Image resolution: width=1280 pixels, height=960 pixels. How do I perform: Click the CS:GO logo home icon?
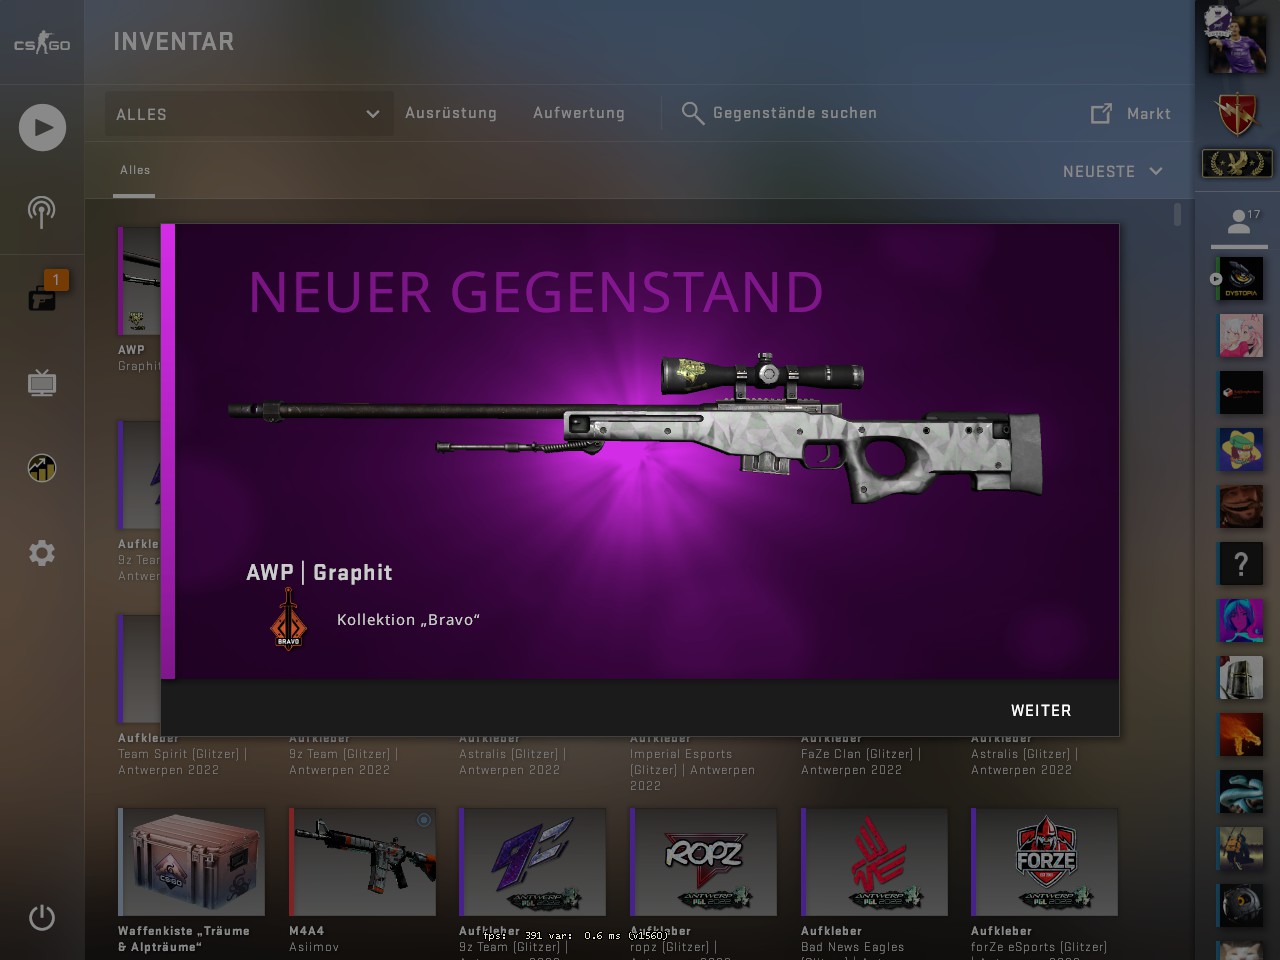tap(42, 43)
